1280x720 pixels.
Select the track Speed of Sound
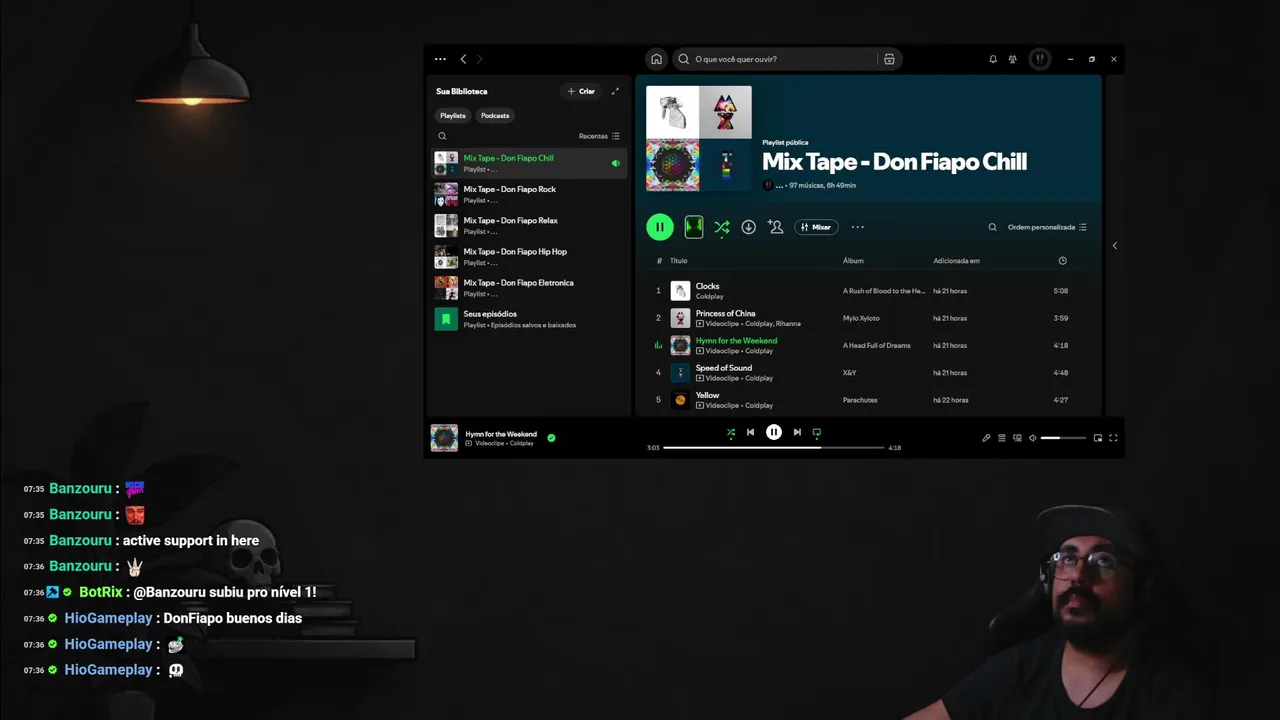(724, 368)
